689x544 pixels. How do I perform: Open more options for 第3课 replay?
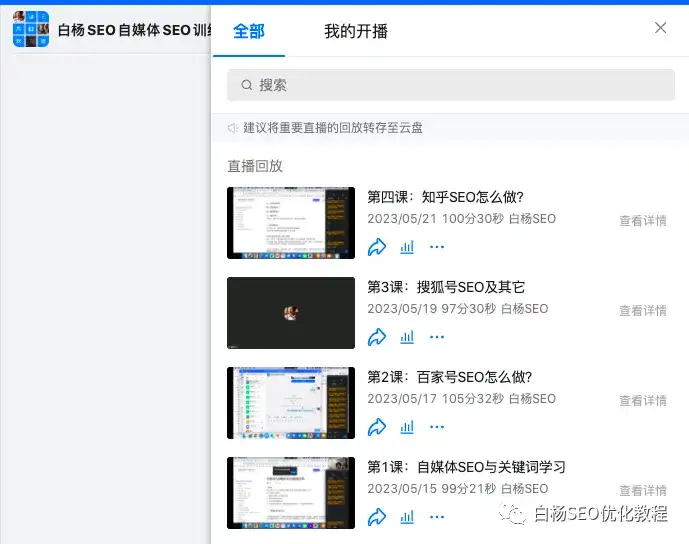437,337
